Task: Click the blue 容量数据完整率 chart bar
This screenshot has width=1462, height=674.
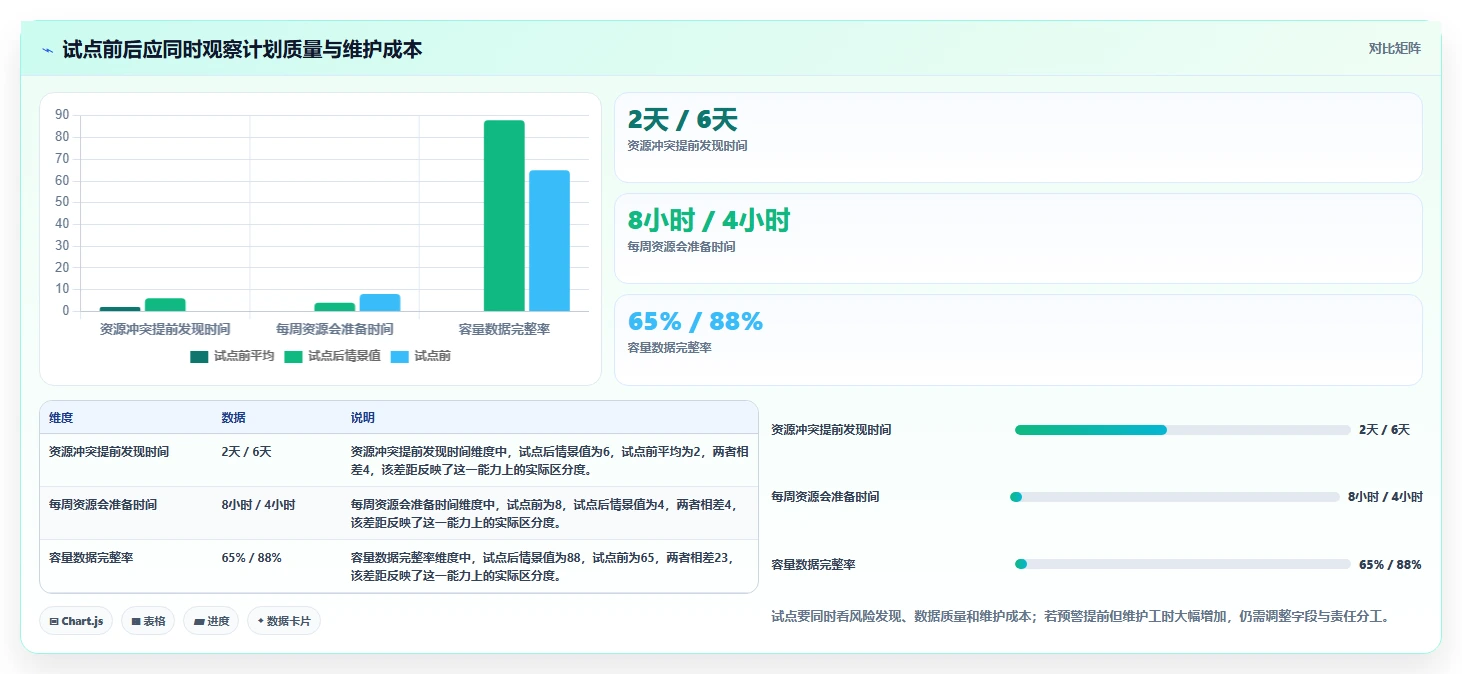Action: 549,241
